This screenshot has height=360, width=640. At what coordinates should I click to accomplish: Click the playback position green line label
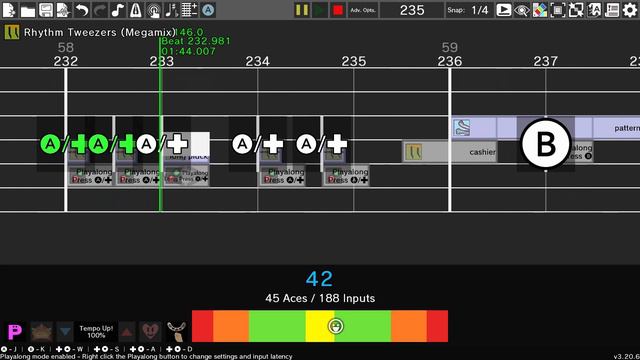tap(196, 41)
